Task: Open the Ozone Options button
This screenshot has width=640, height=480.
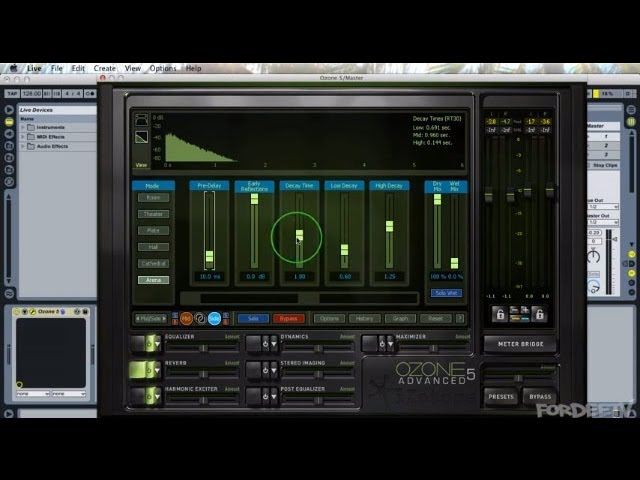Action: 329,318
